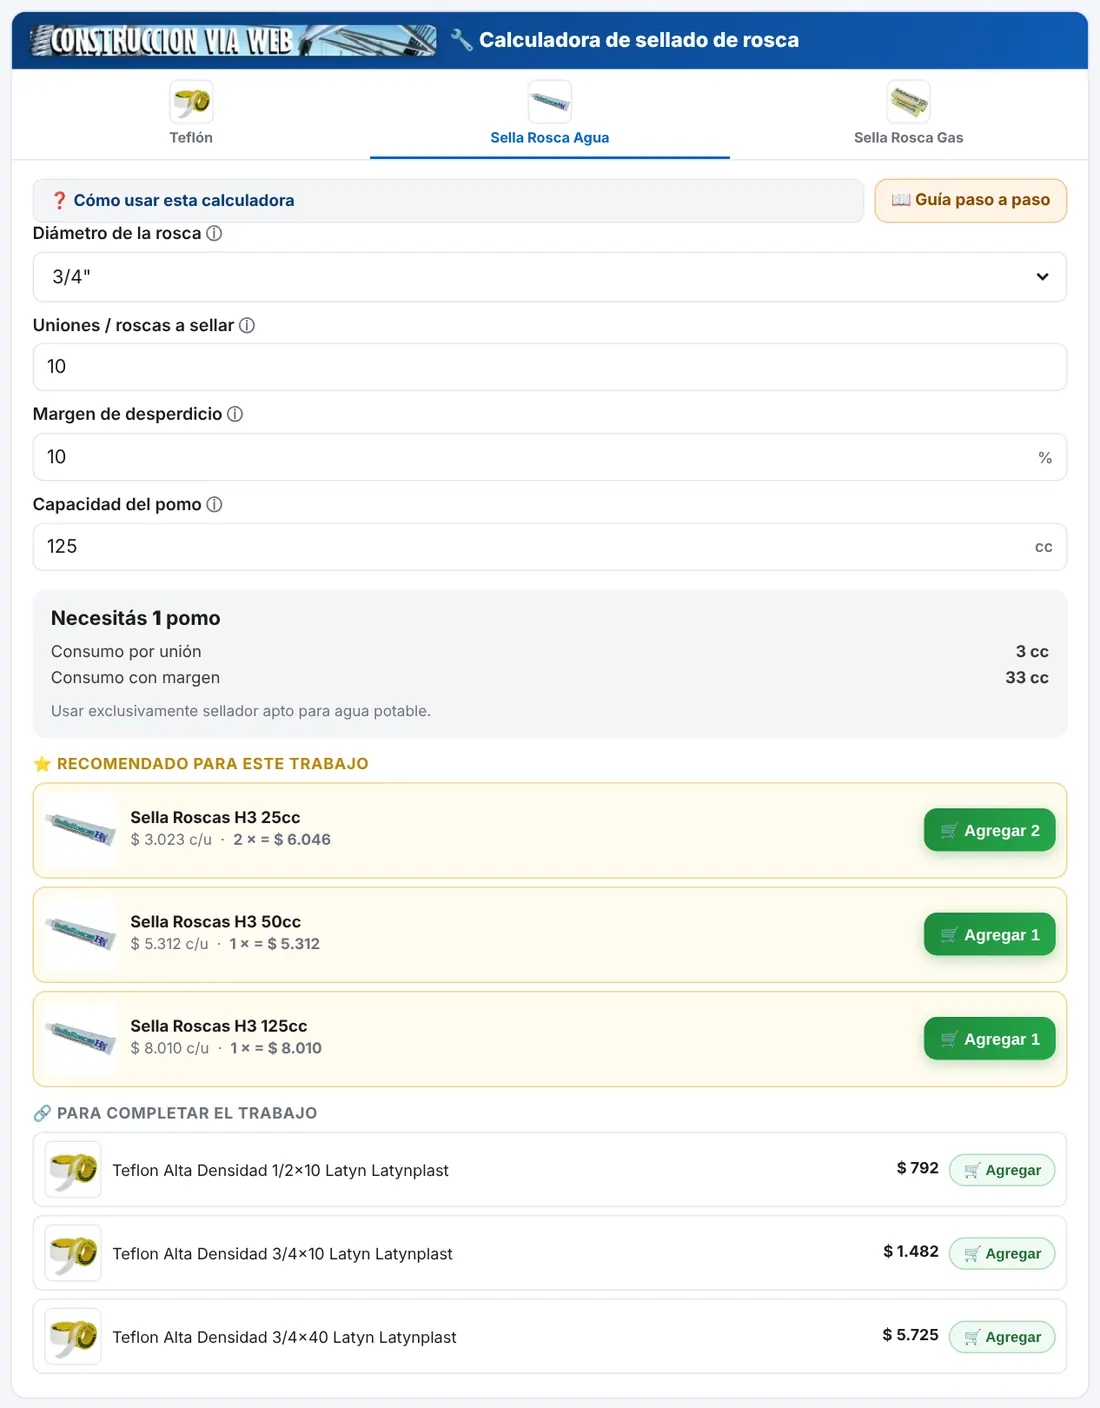Click the $ 5.725 price
This screenshot has height=1408, width=1100.
(x=910, y=1335)
